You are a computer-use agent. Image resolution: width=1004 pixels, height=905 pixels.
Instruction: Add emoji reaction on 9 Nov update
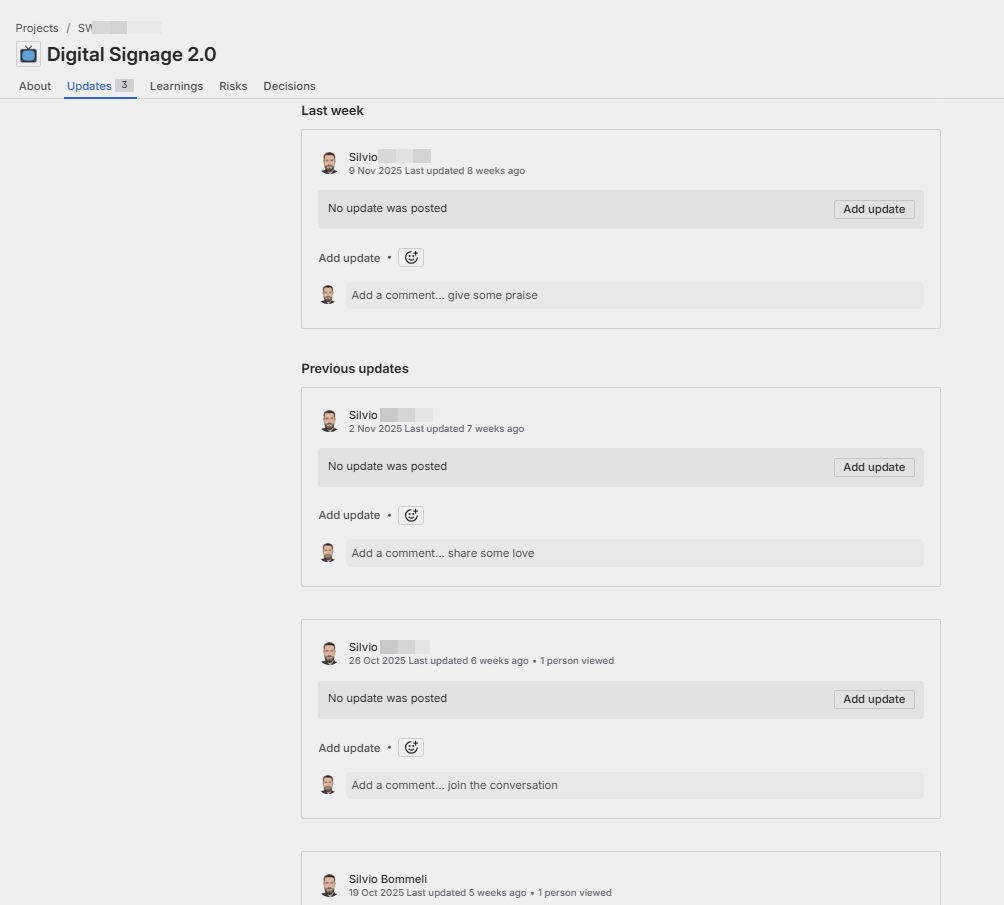click(411, 257)
